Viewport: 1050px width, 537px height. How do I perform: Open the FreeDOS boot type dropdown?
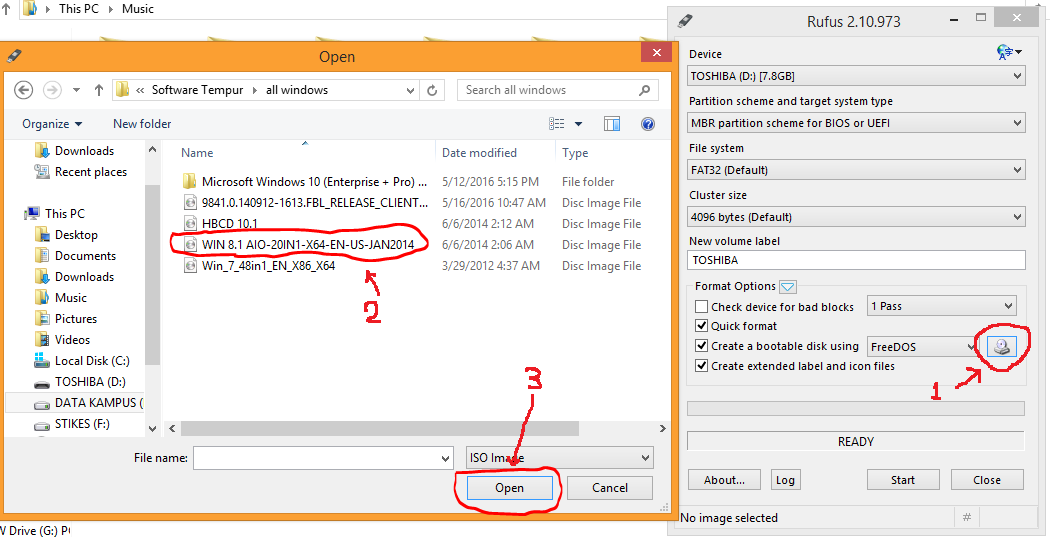(923, 347)
